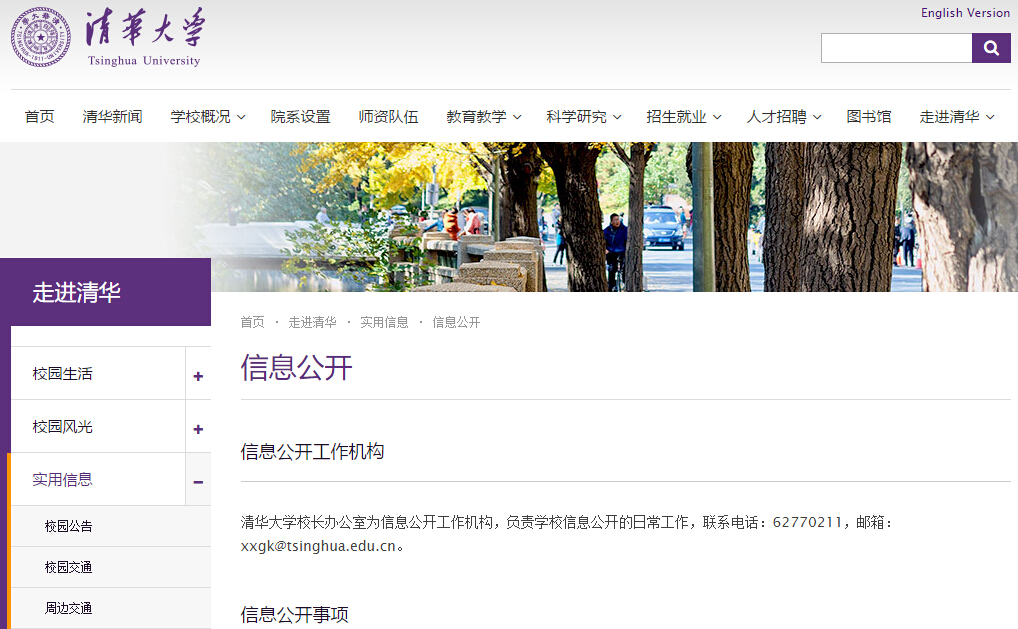Open the 首页 navigation item
Image resolution: width=1018 pixels, height=629 pixels.
tap(40, 117)
